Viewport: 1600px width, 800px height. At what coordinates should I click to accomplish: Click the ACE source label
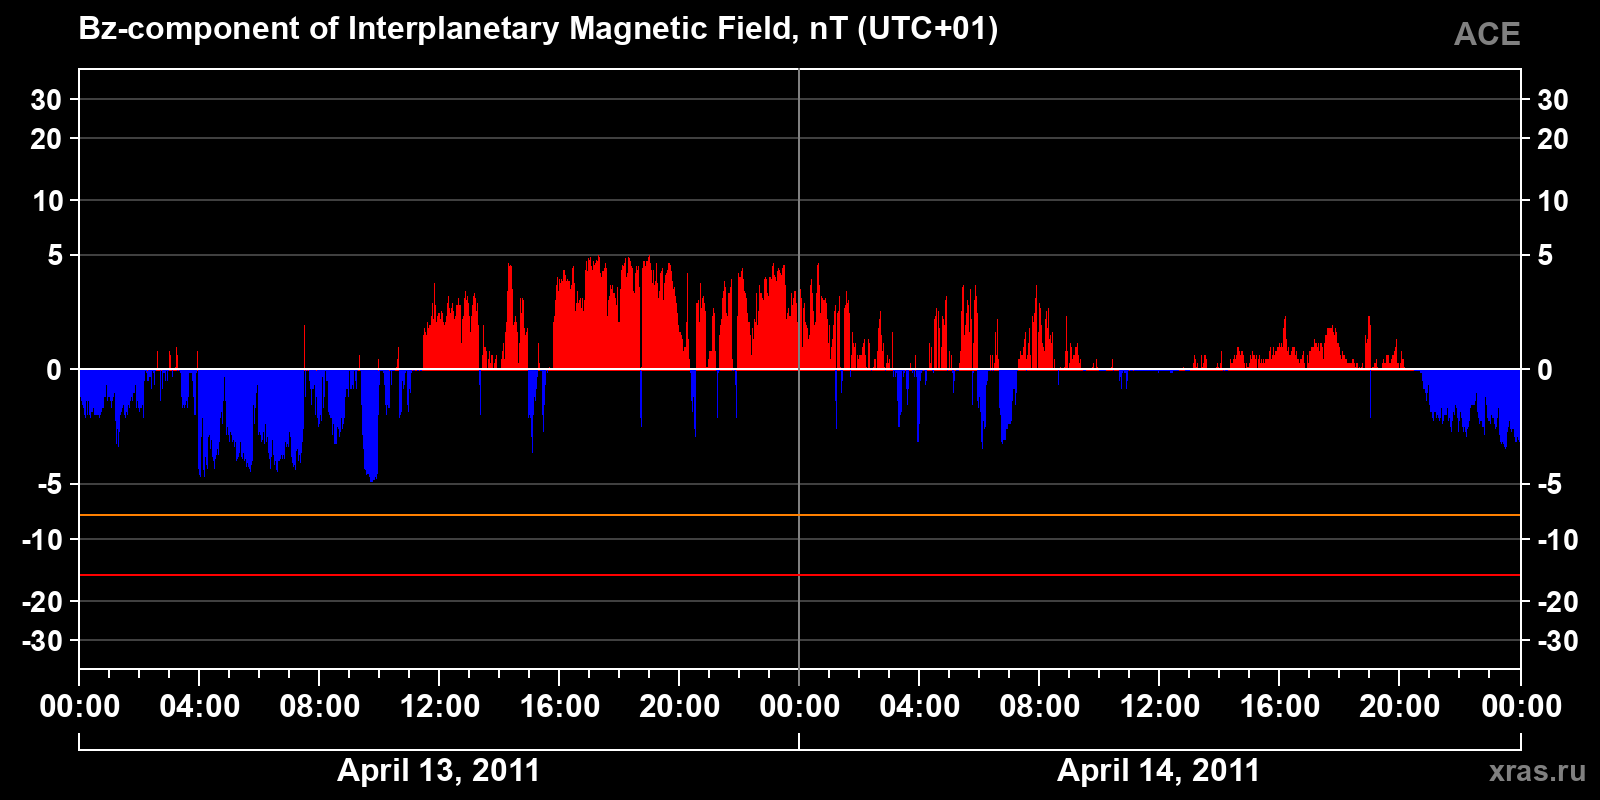[1487, 34]
